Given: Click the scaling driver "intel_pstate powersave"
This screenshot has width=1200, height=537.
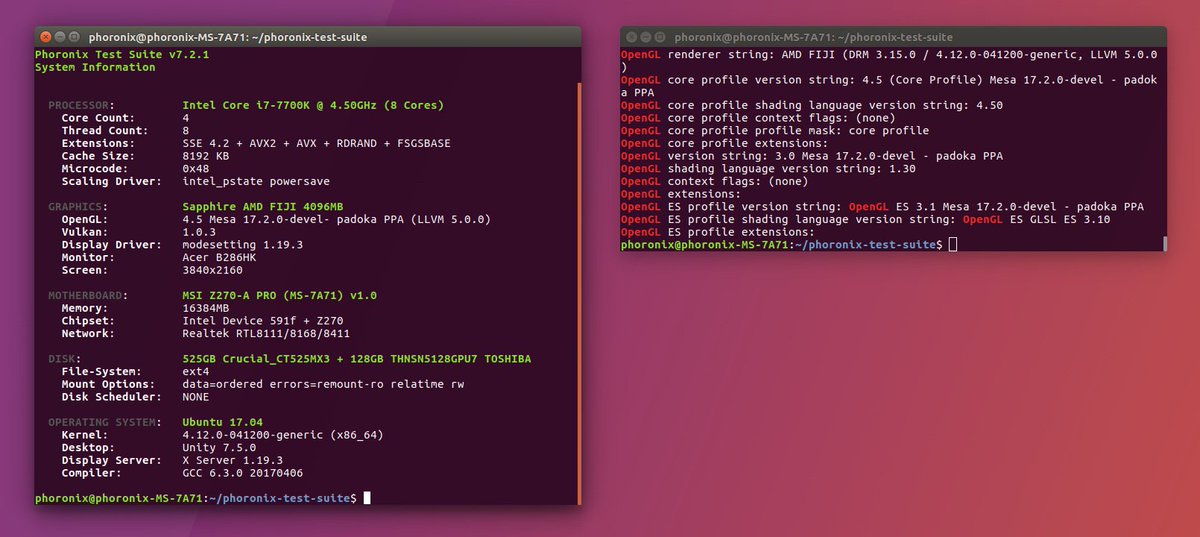Looking at the screenshot, I should tap(255, 182).
